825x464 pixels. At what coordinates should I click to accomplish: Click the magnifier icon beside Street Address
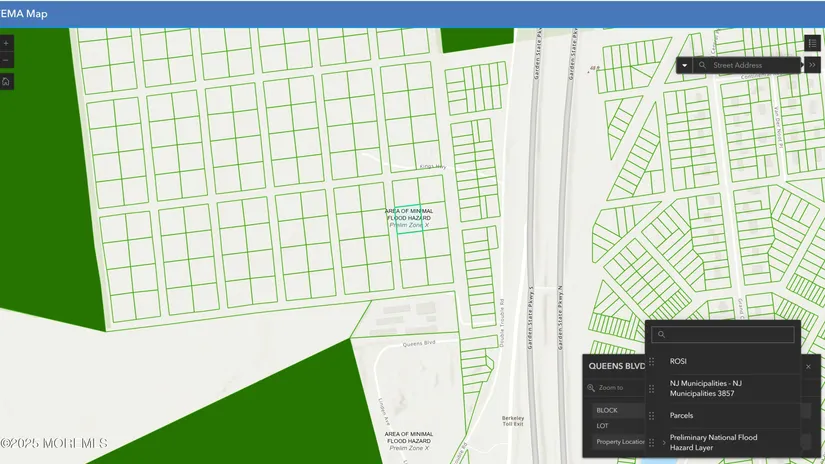703,65
